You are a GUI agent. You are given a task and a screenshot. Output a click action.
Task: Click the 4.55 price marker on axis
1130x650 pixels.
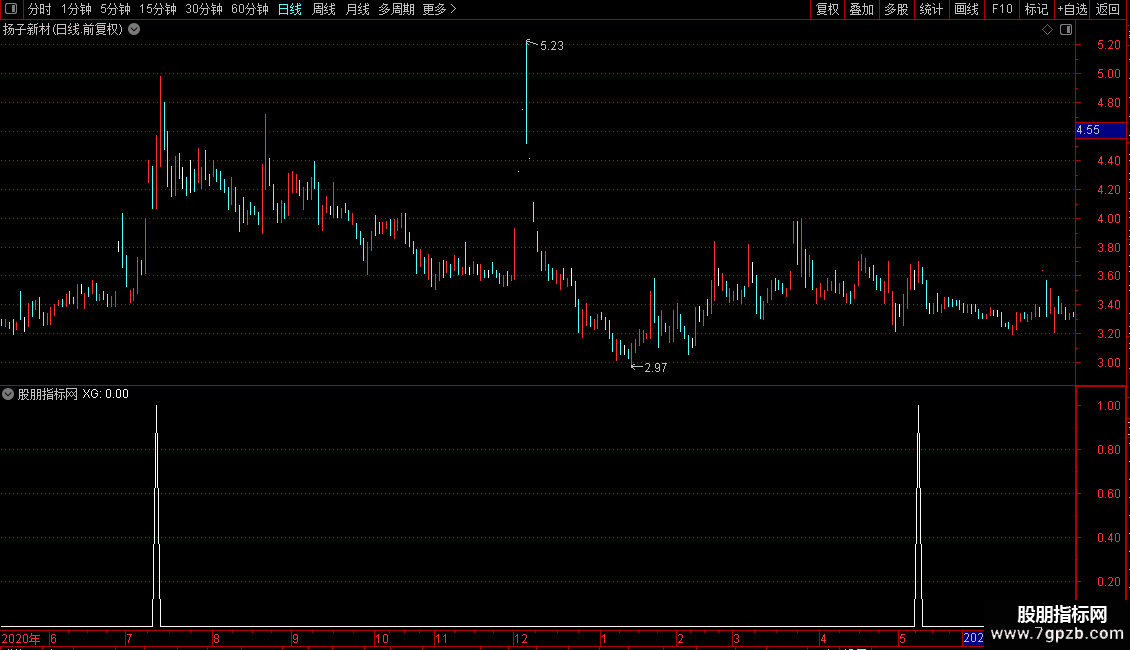pos(1100,130)
